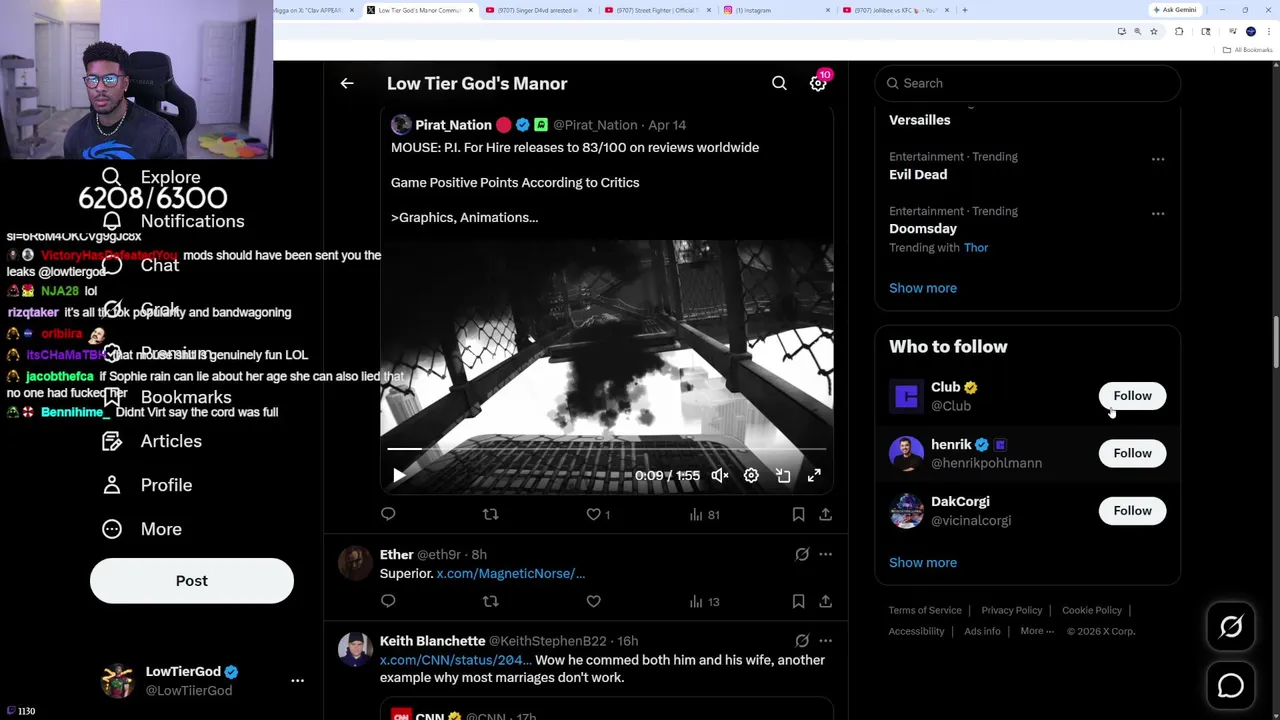Follow DakCorgi account
The height and width of the screenshot is (720, 1280).
tap(1132, 511)
